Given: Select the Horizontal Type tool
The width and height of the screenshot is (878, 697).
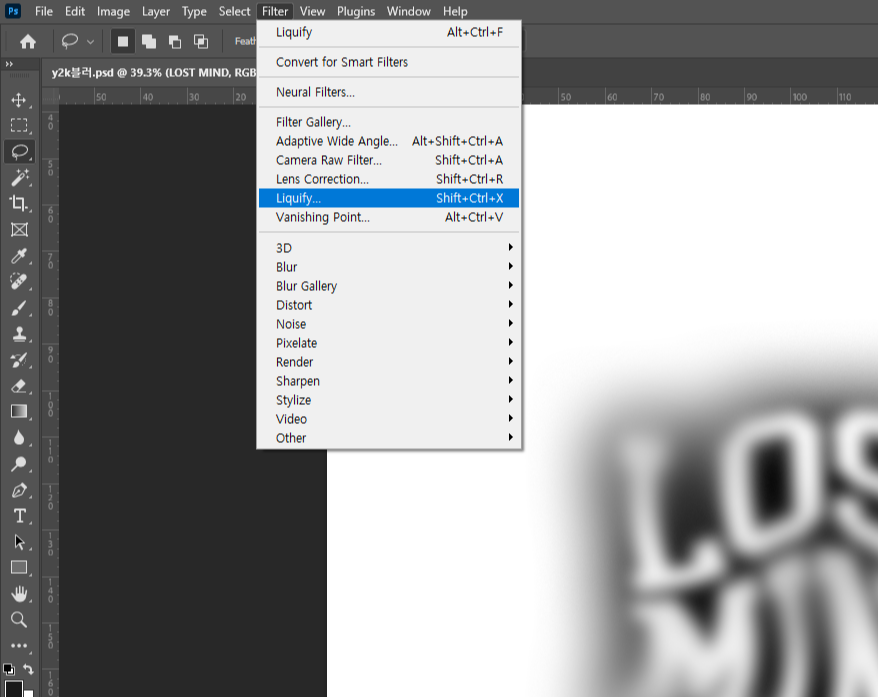Looking at the screenshot, I should coord(19,516).
